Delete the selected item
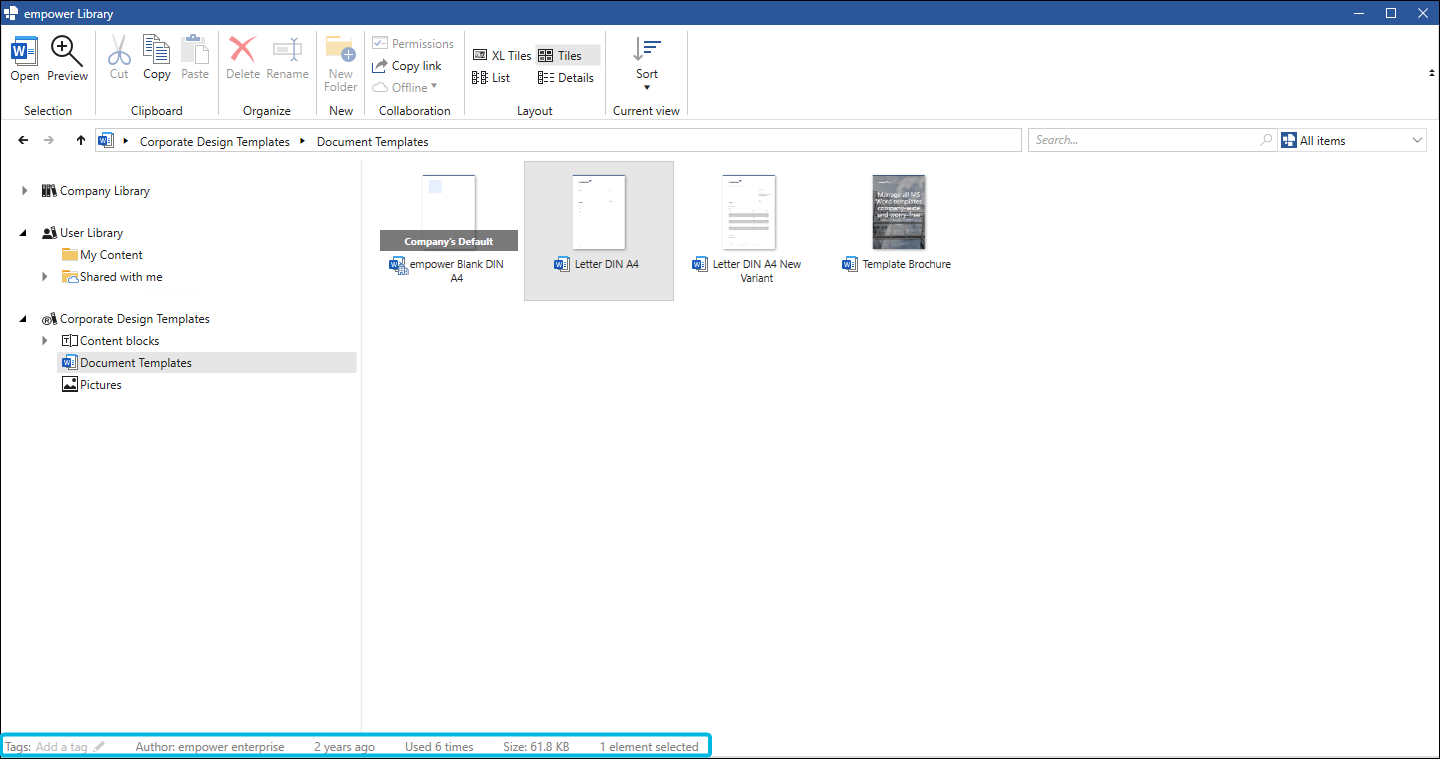Screen dimensions: 1440x759 (243, 59)
